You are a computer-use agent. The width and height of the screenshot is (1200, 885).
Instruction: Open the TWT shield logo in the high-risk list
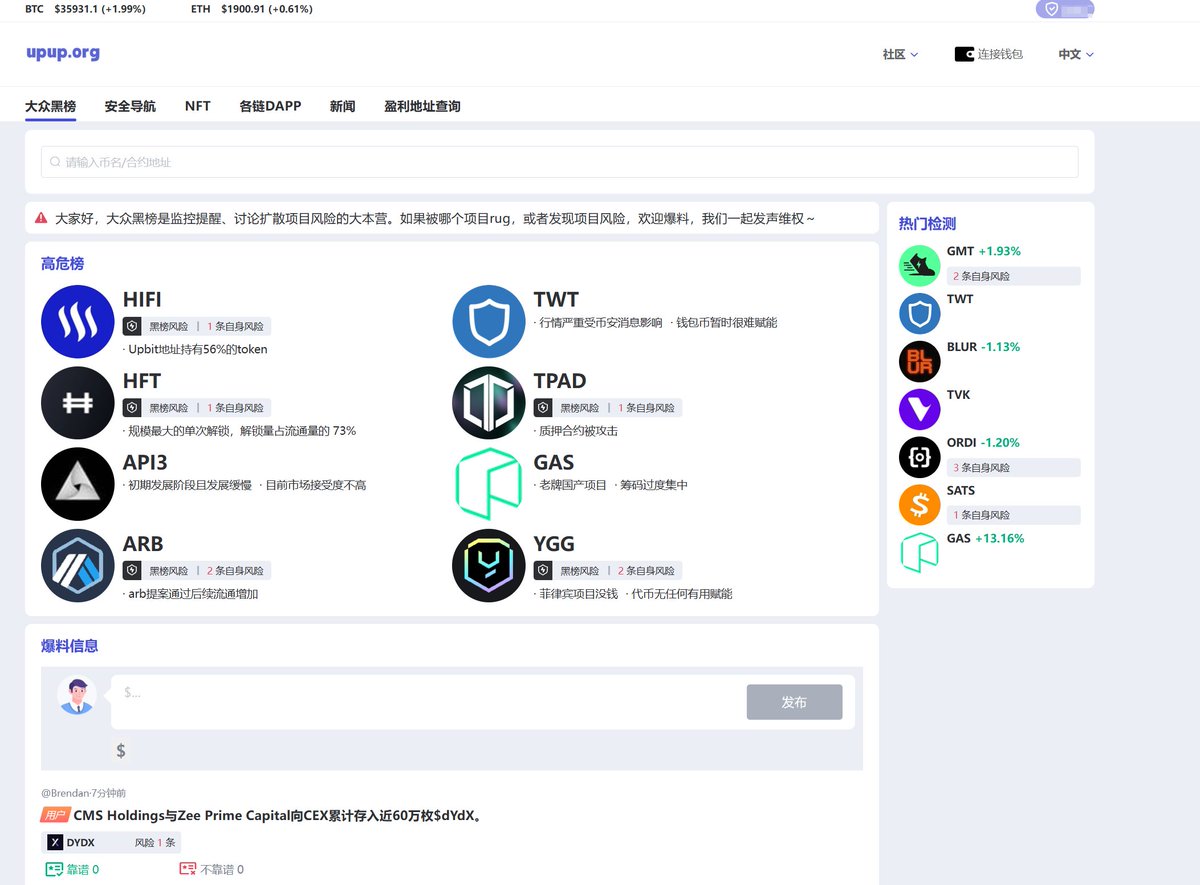[489, 322]
